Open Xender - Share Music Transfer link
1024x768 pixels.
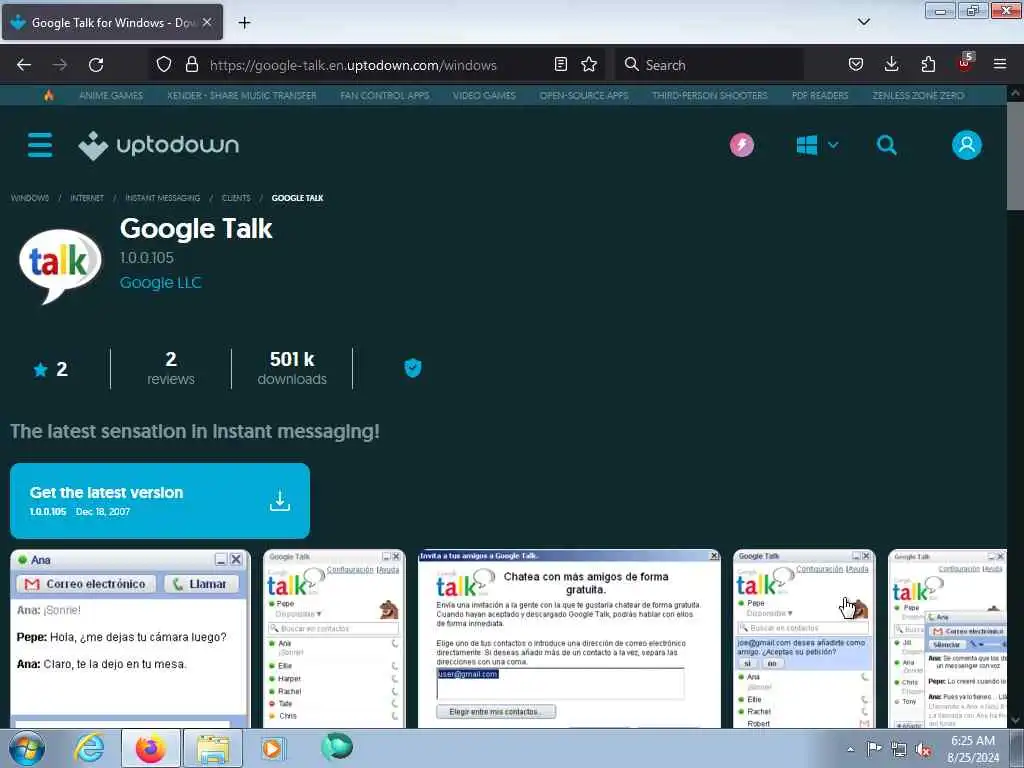click(x=242, y=95)
